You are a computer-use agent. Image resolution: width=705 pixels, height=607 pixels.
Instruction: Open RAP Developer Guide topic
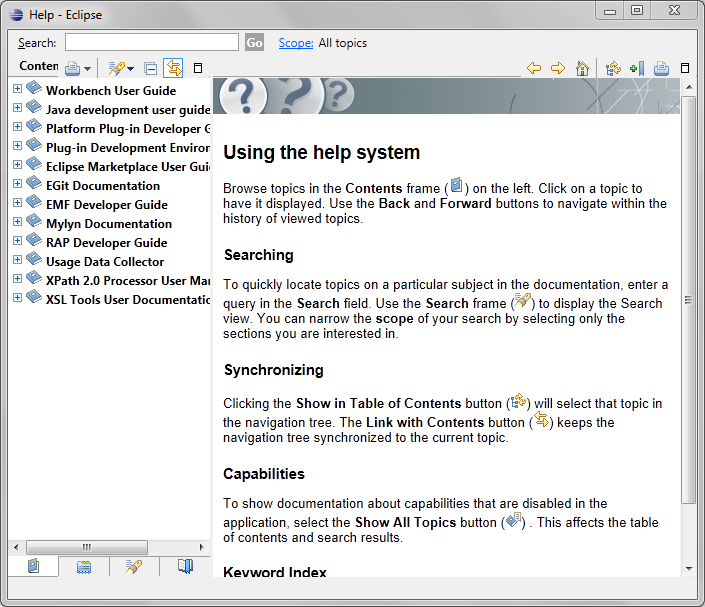107,243
